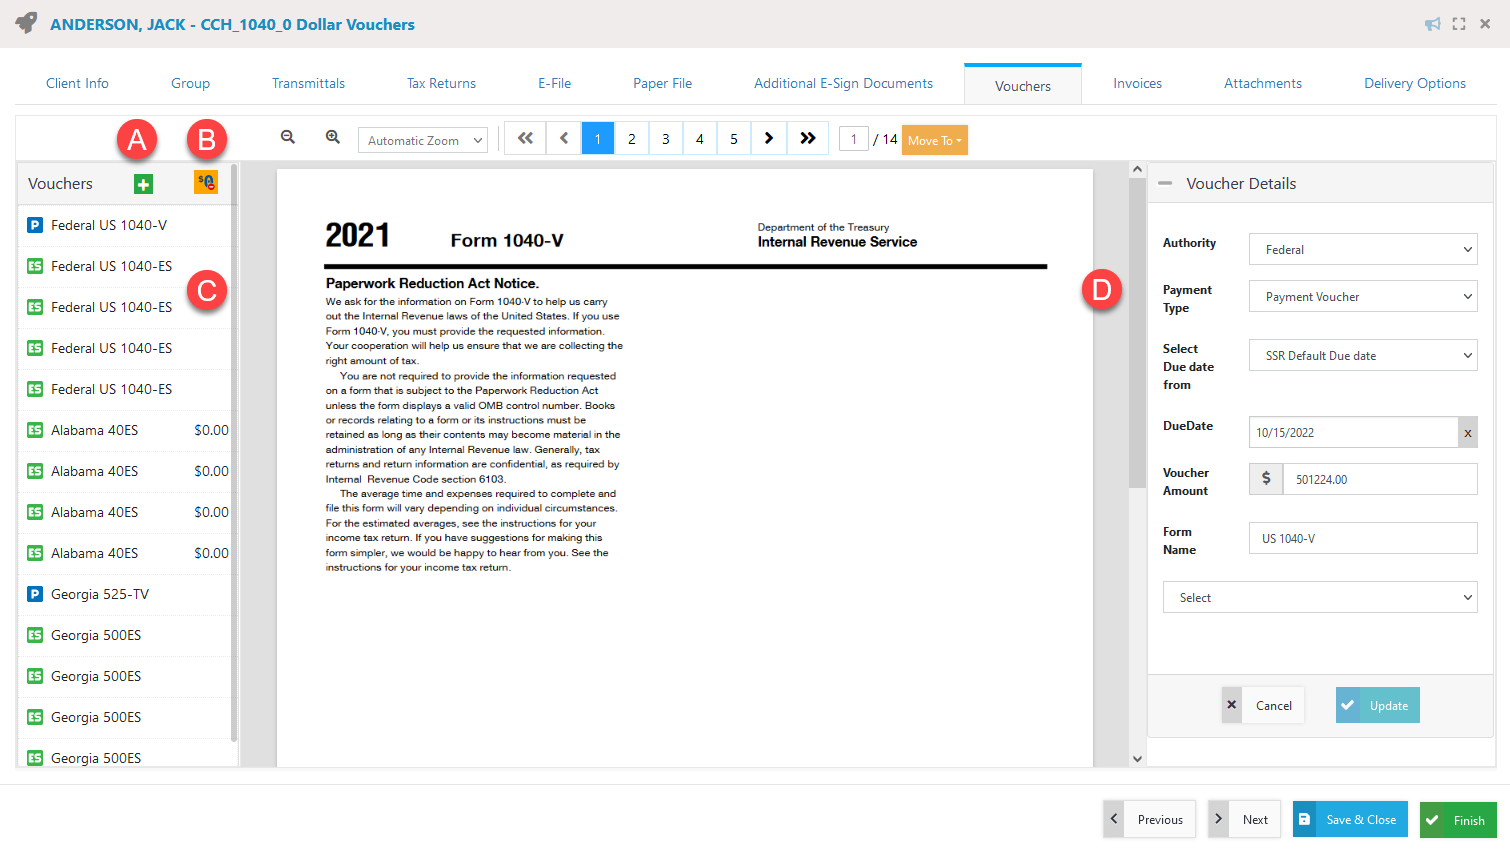Open the Delivery Options tab
The height and width of the screenshot is (854, 1510).
(x=1414, y=83)
